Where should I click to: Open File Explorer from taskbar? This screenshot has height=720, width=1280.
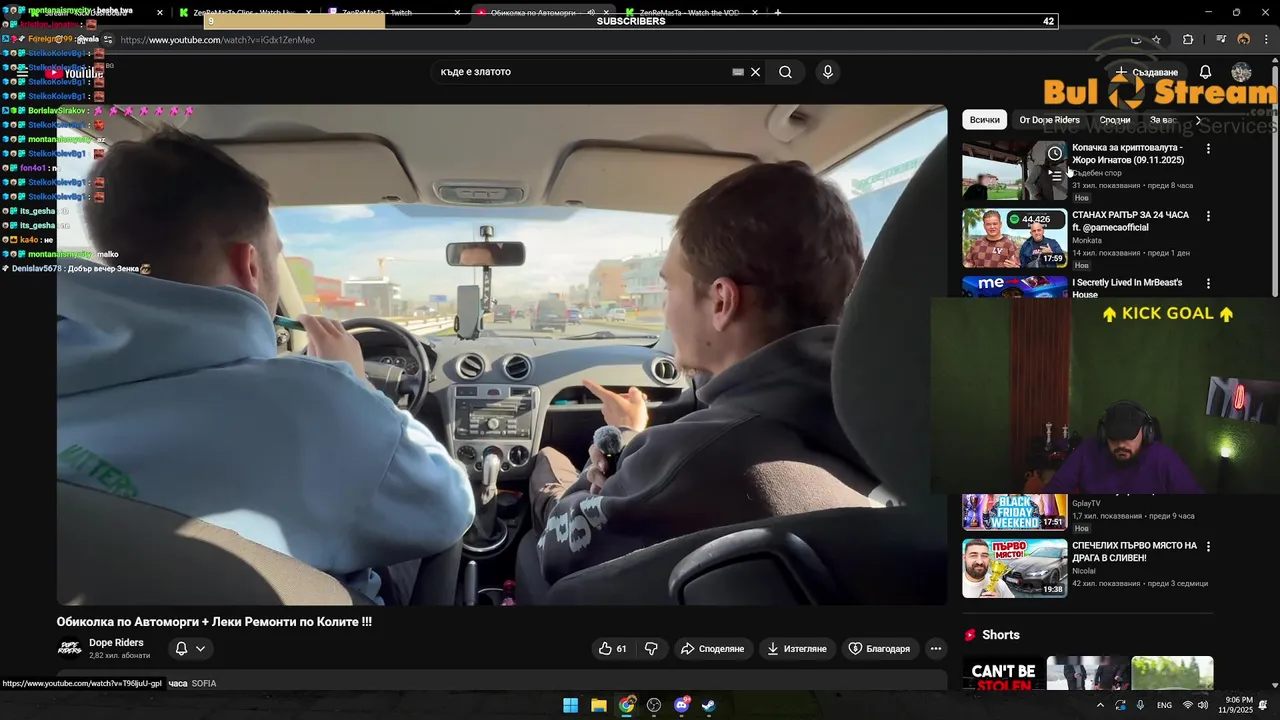pyautogui.click(x=598, y=705)
